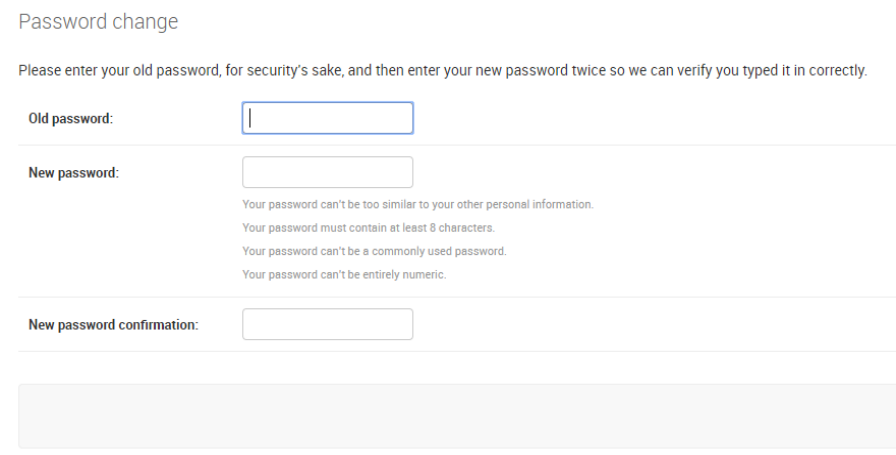
Task: Click the "Password change" page heading
Action: point(98,22)
